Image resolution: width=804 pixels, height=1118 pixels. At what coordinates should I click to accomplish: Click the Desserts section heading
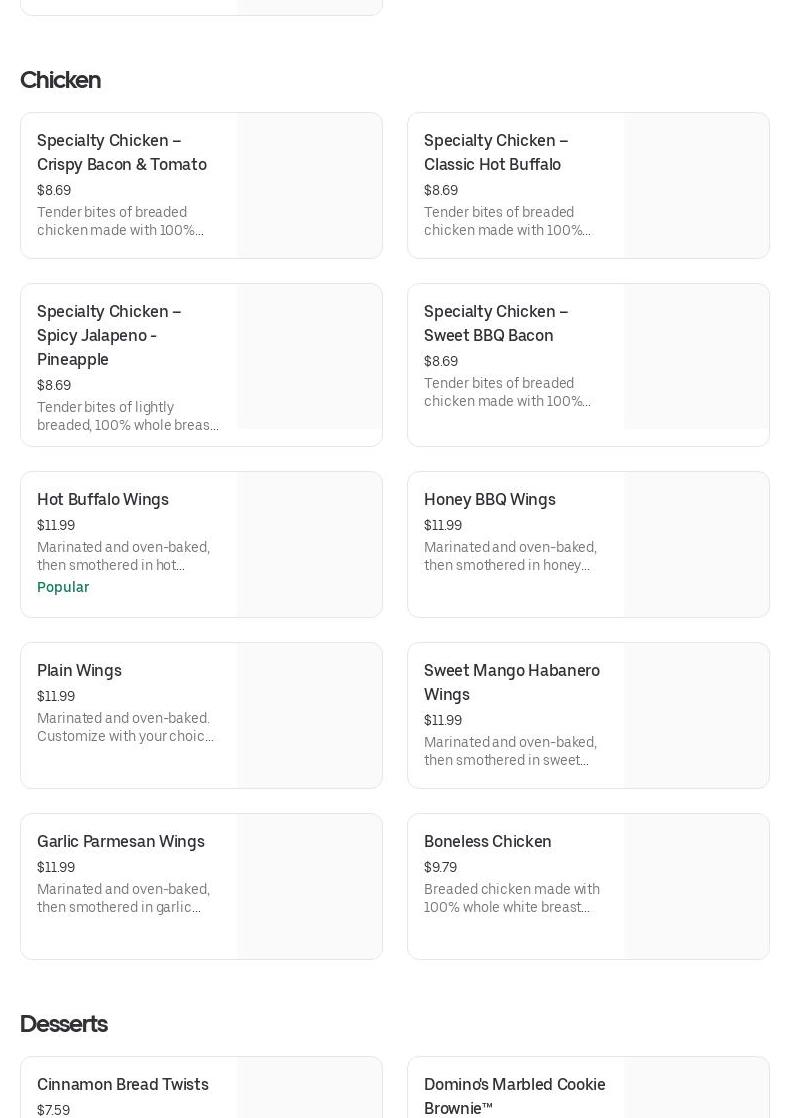(64, 1024)
